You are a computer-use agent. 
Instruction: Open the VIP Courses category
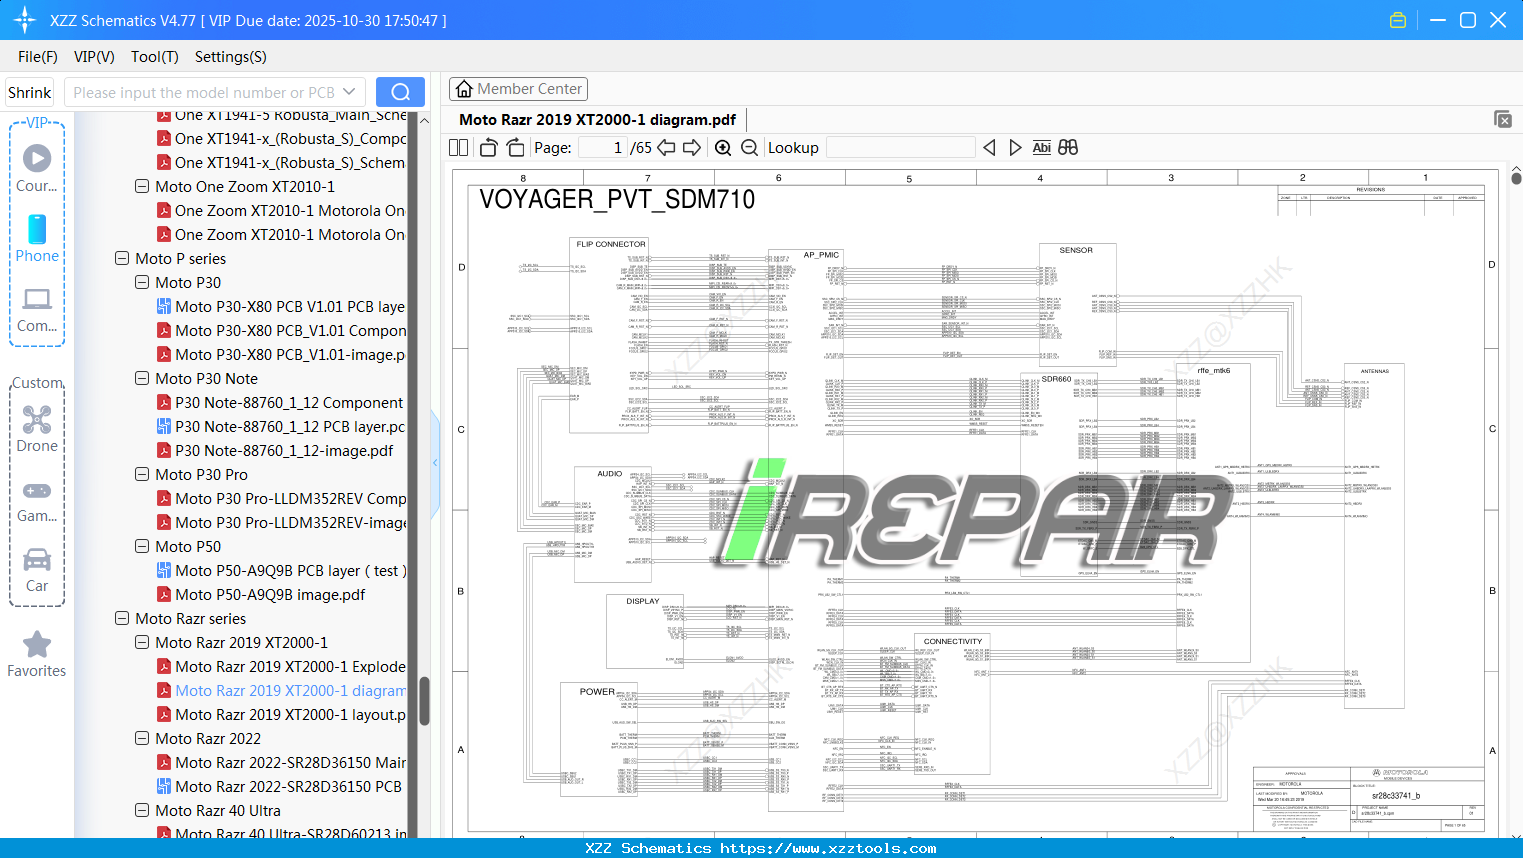pyautogui.click(x=37, y=168)
